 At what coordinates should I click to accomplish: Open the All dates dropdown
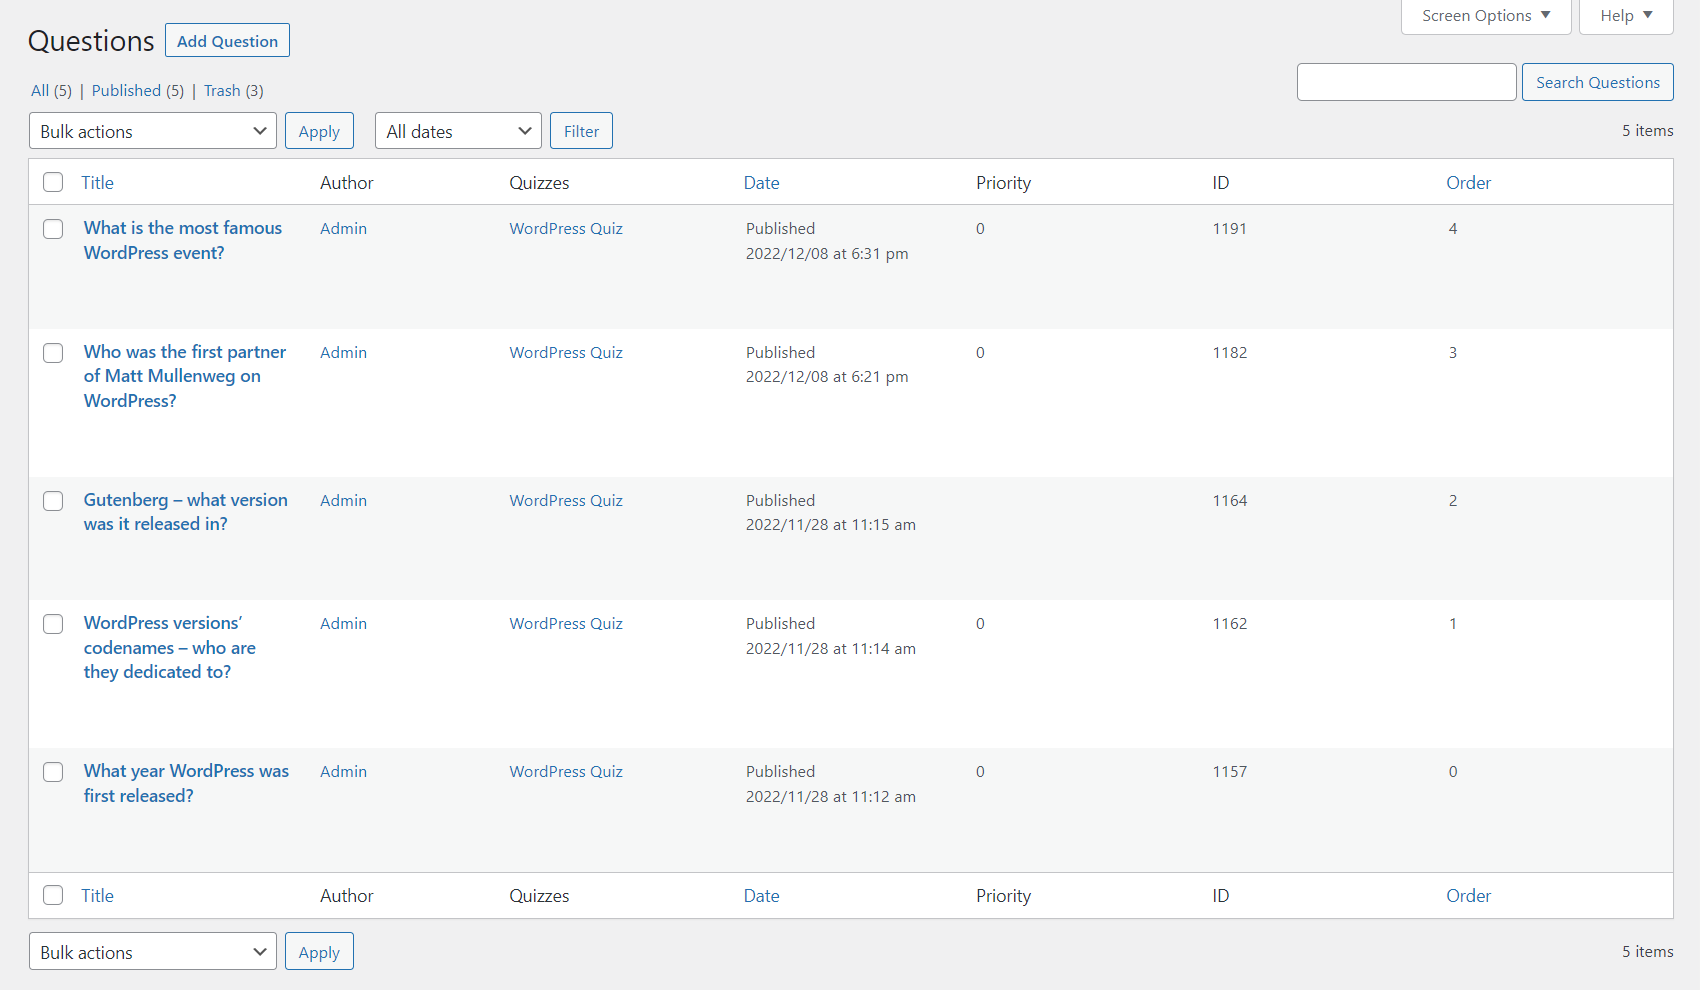pyautogui.click(x=458, y=131)
